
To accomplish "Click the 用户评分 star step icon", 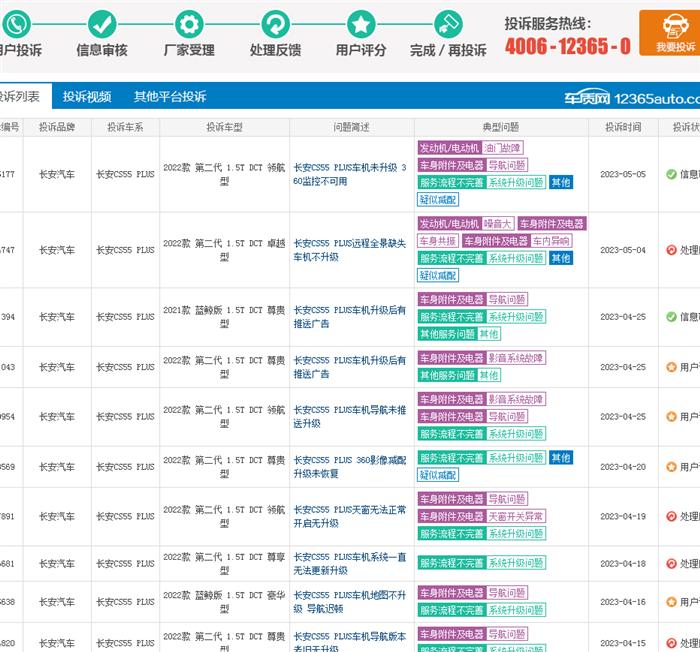I will click(361, 24).
